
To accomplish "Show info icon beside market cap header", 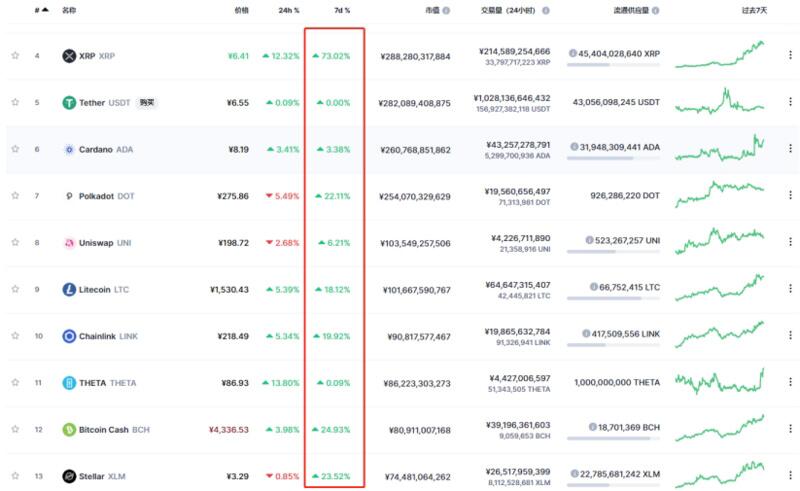I will (446, 10).
